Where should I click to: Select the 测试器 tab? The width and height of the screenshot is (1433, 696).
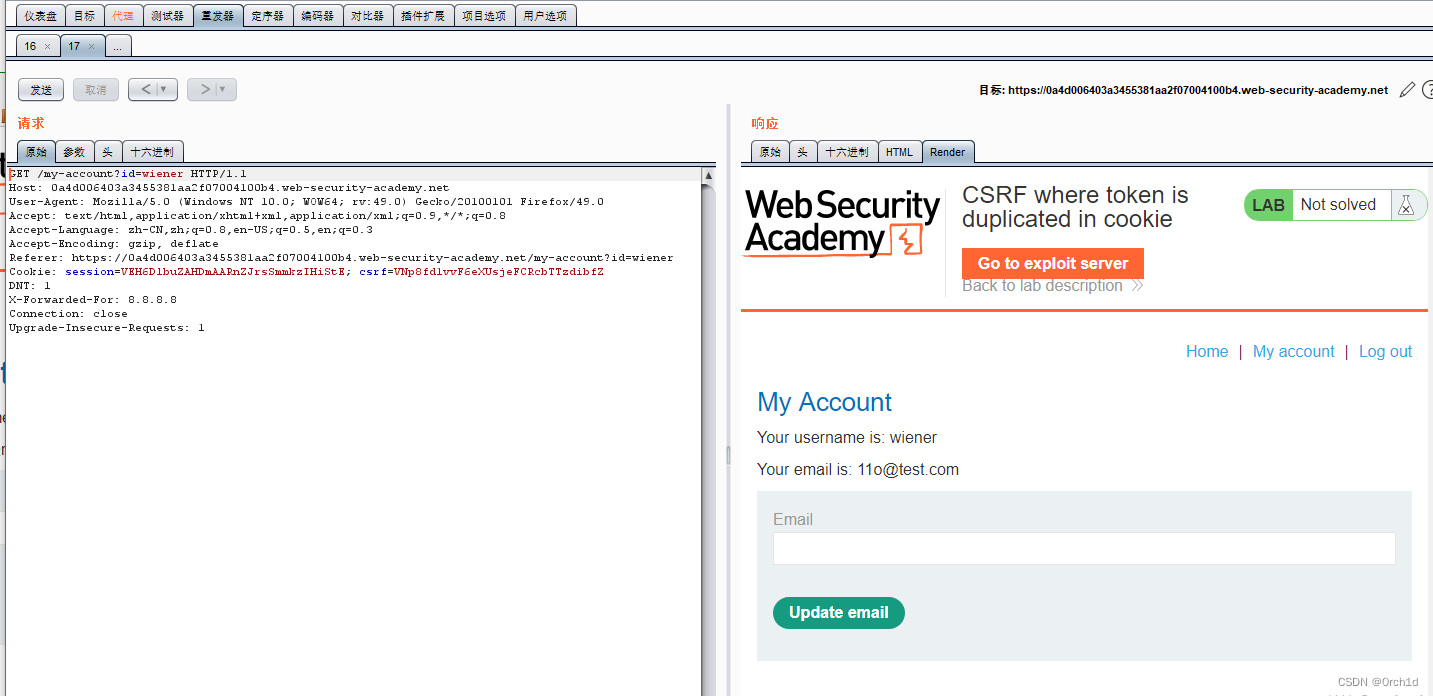click(x=167, y=16)
